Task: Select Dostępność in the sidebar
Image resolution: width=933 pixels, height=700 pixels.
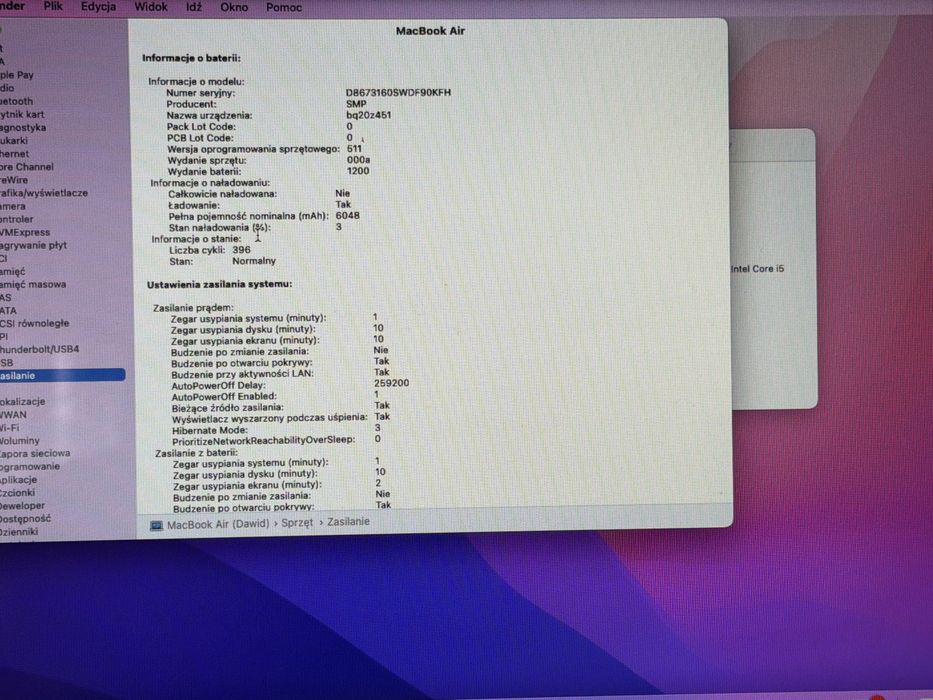Action: click(26, 519)
